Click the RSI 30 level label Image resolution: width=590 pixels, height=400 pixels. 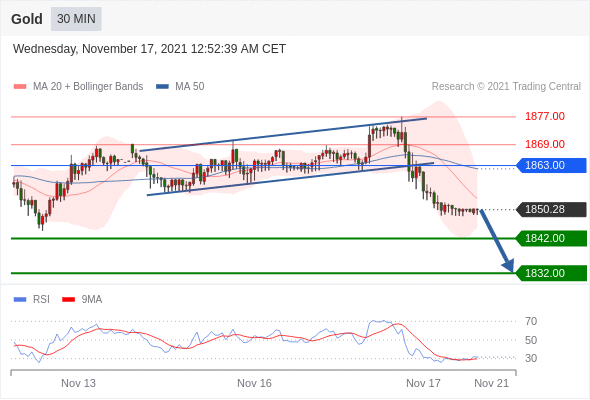pyautogui.click(x=531, y=358)
